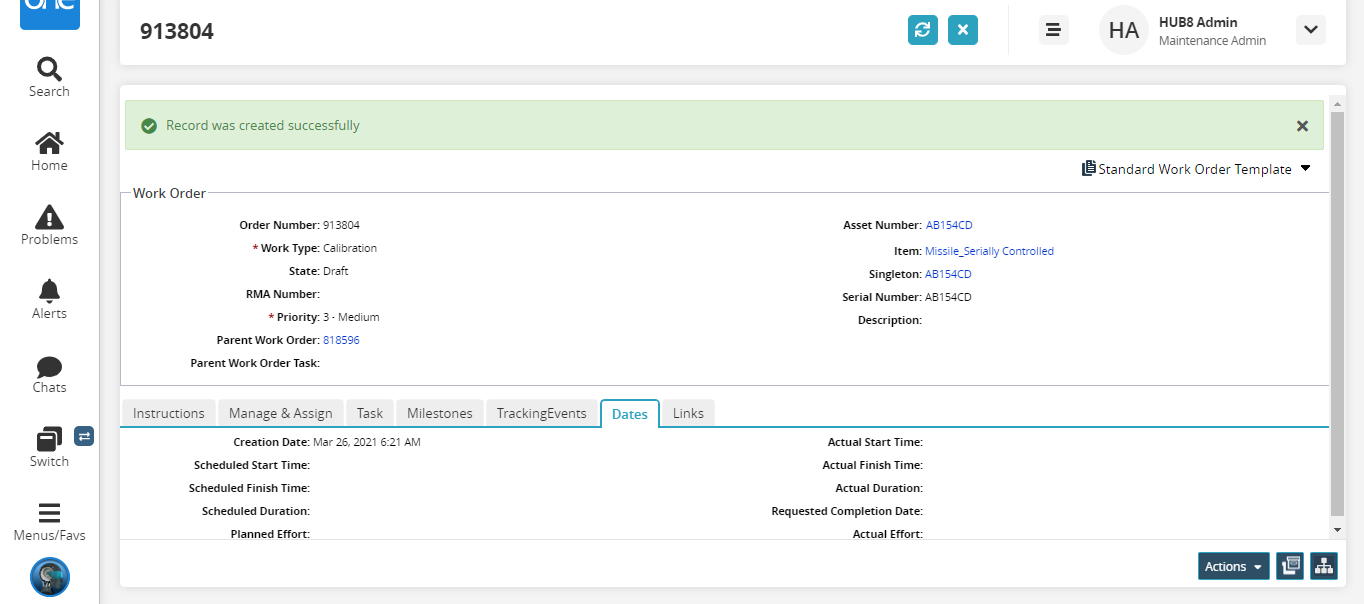Screen dimensions: 1364x604
Task: Open Standard Work Order Template dropdown
Action: click(x=1196, y=169)
